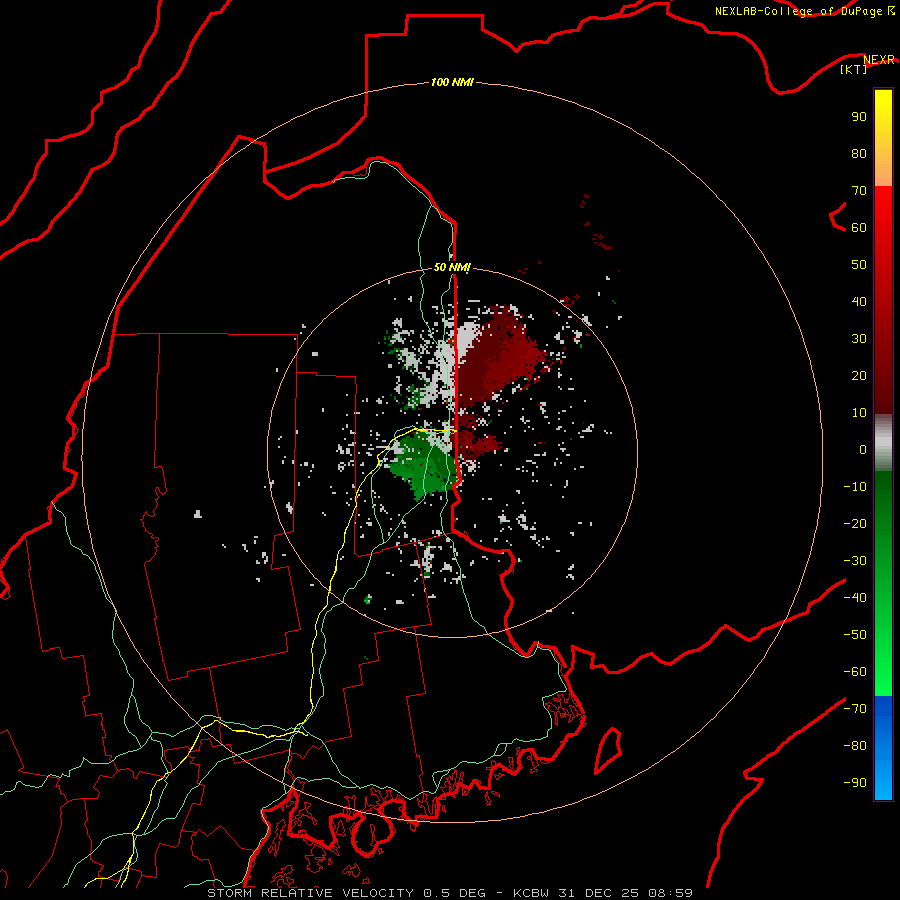Click the 90 value on velocity scale

[859, 117]
